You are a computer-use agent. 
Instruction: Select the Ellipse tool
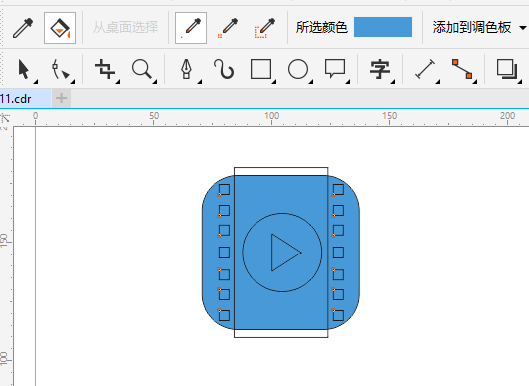coord(298,69)
